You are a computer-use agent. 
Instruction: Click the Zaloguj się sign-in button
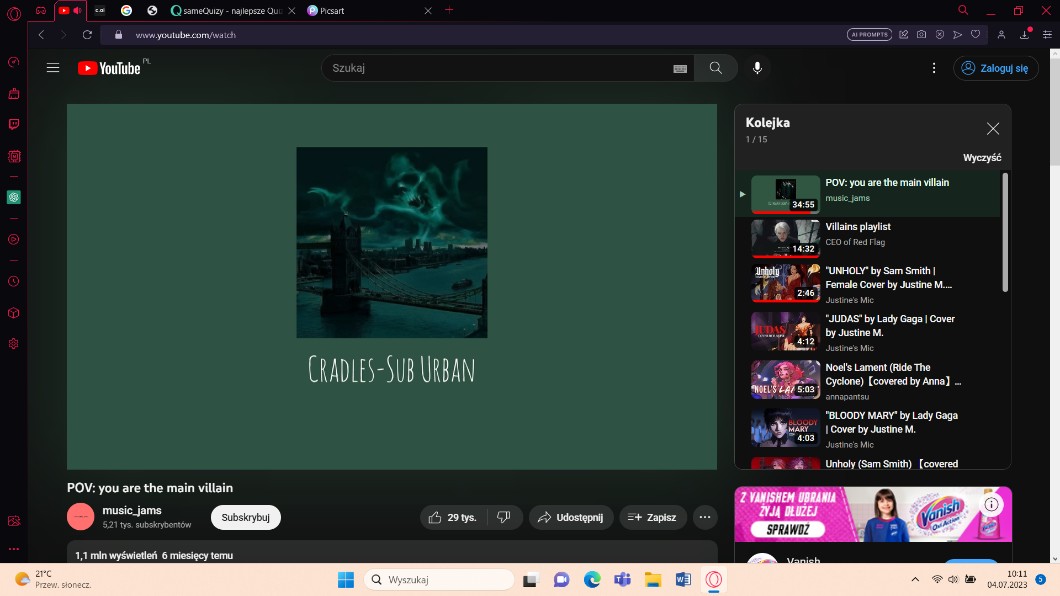point(996,68)
